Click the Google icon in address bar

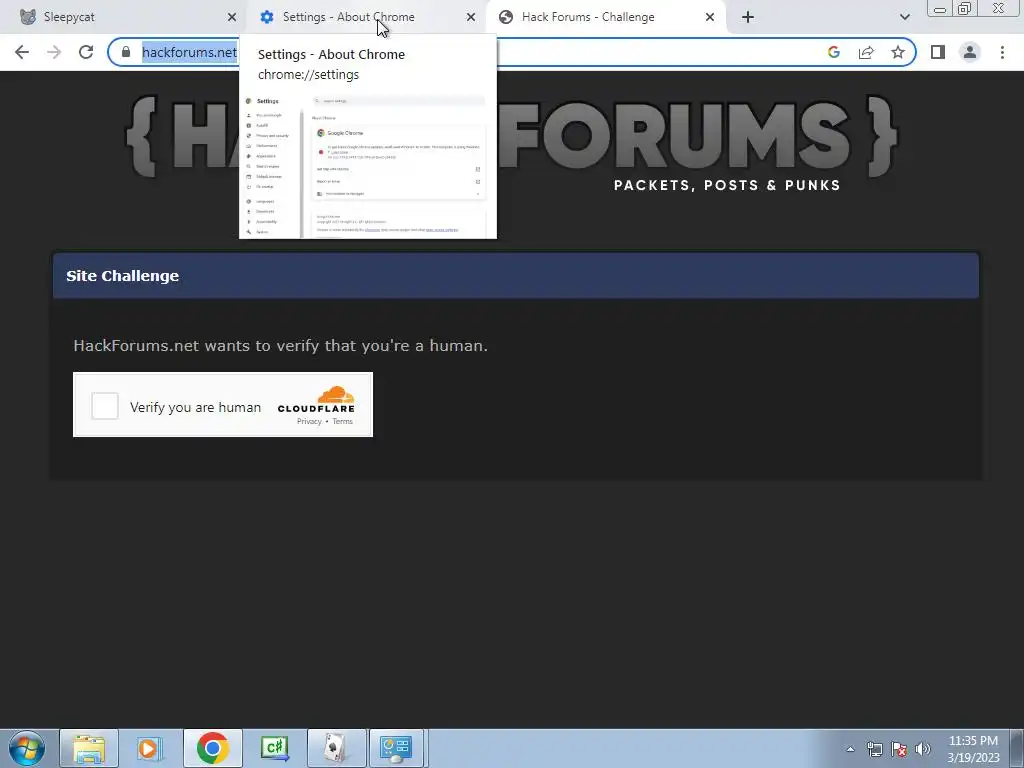833,52
